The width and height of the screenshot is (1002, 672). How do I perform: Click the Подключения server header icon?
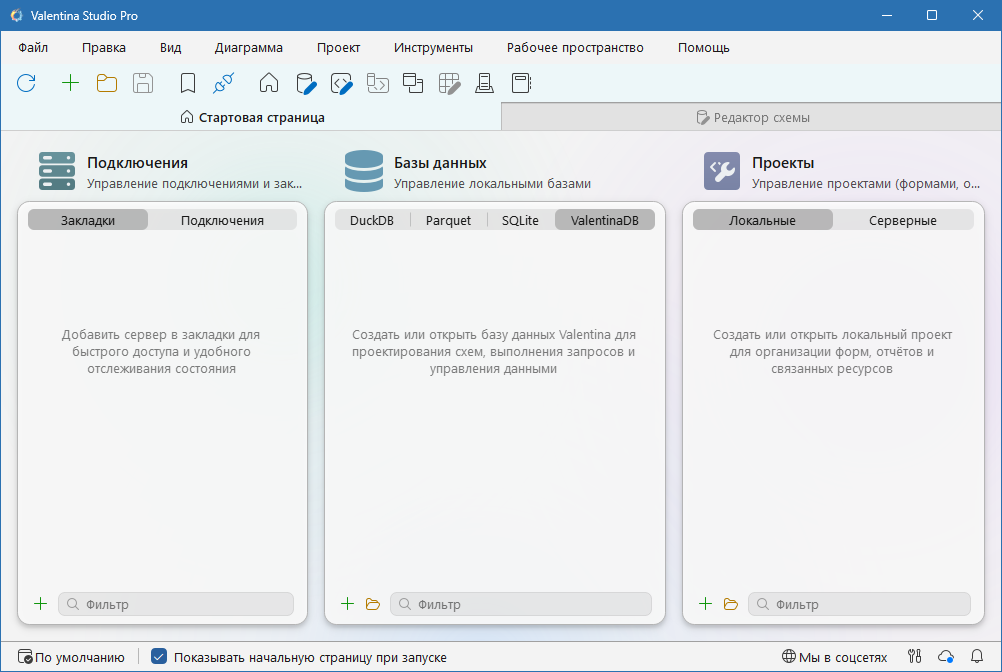coord(57,171)
